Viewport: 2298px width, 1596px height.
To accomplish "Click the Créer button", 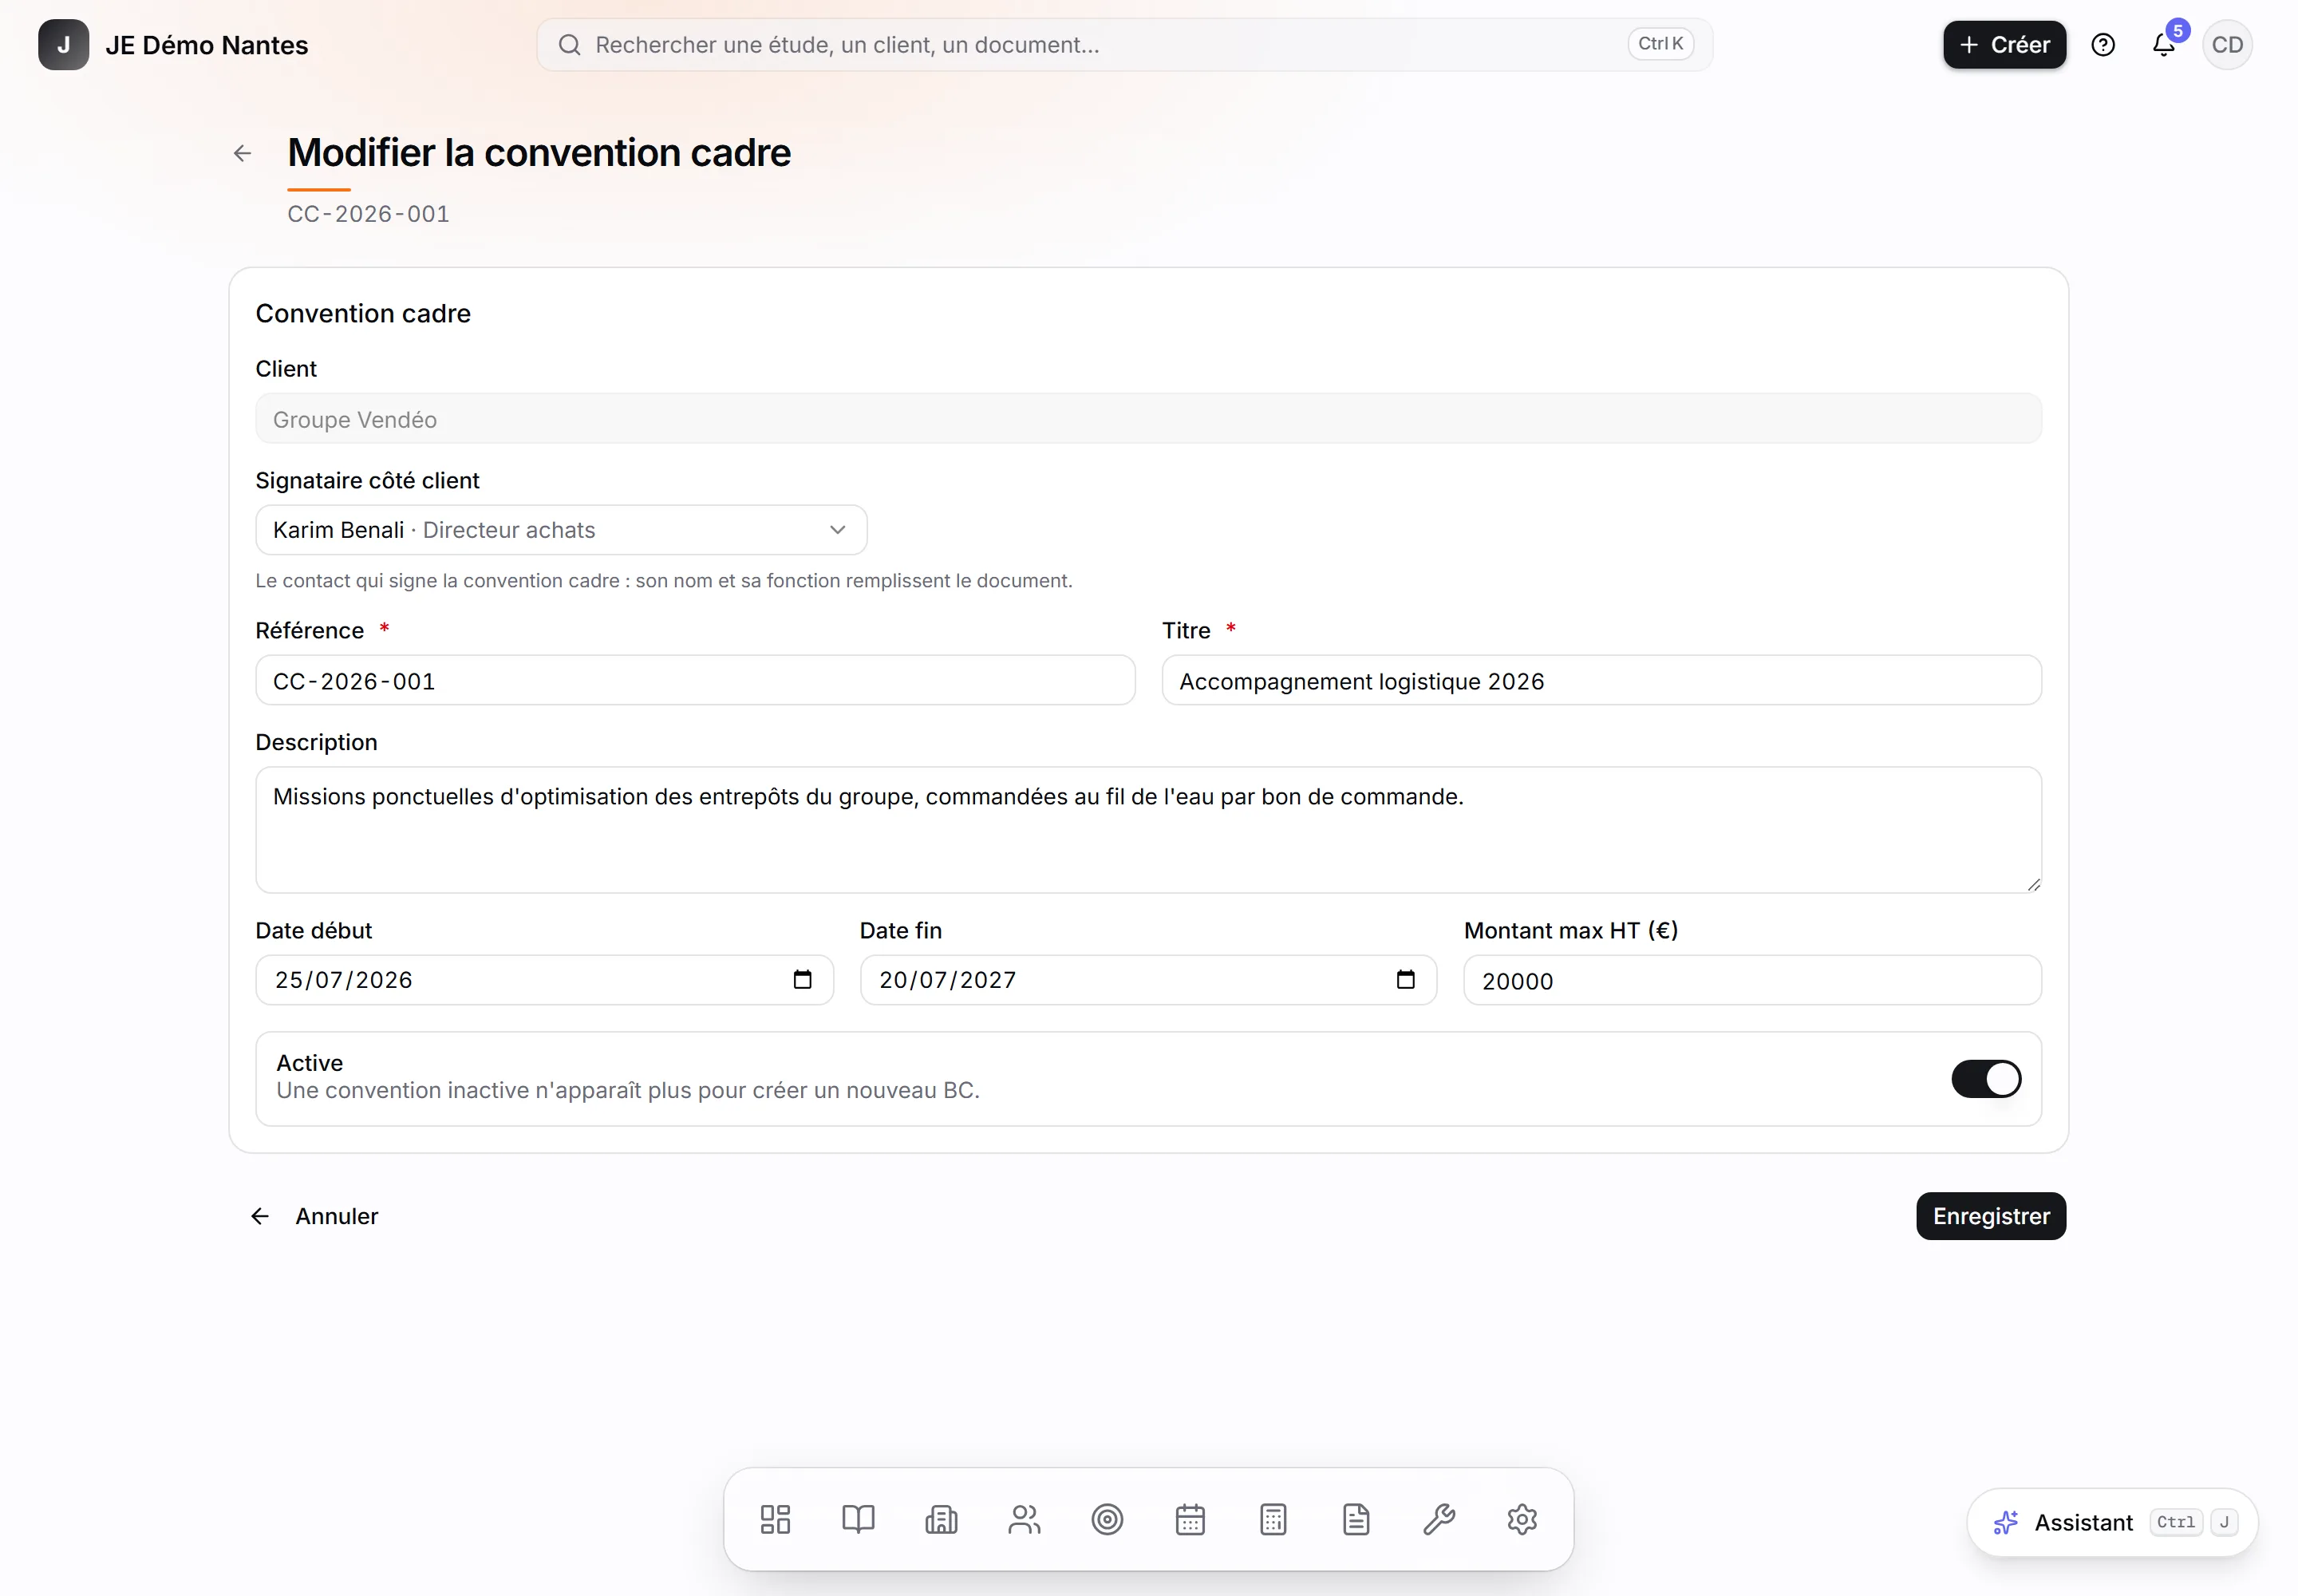I will pos(2004,45).
